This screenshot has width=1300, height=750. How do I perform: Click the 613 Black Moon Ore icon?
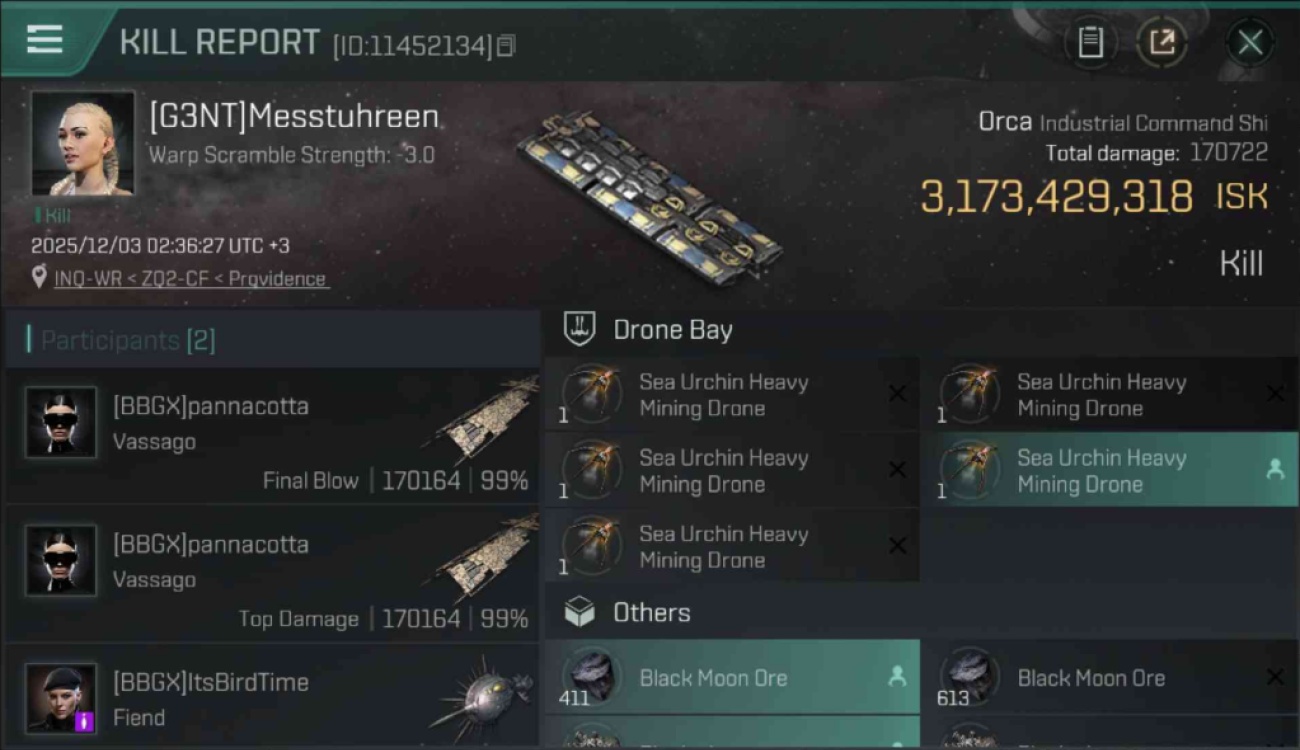click(x=969, y=676)
